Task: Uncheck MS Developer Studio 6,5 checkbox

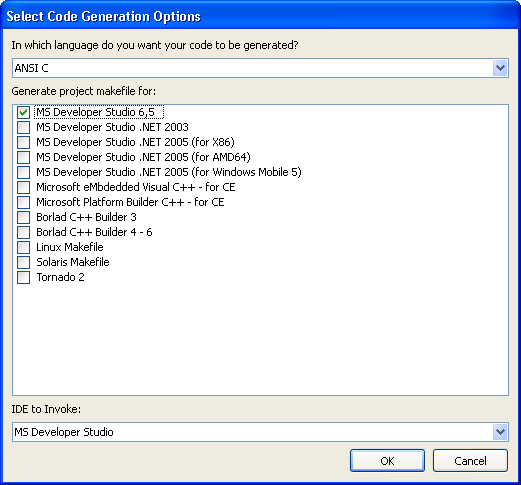Action: 23,112
